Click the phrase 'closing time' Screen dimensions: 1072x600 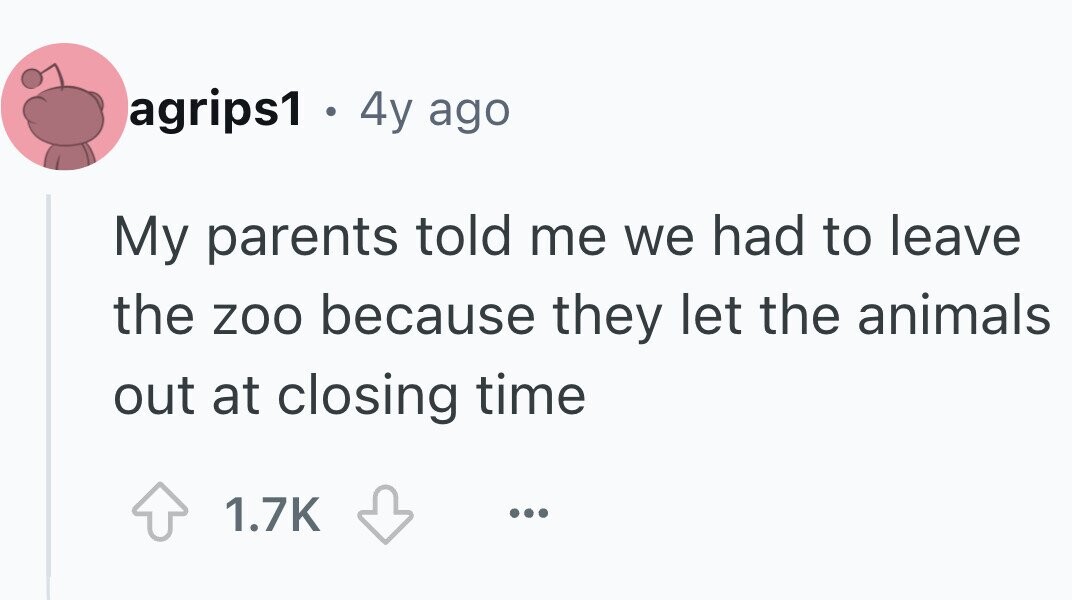(431, 396)
